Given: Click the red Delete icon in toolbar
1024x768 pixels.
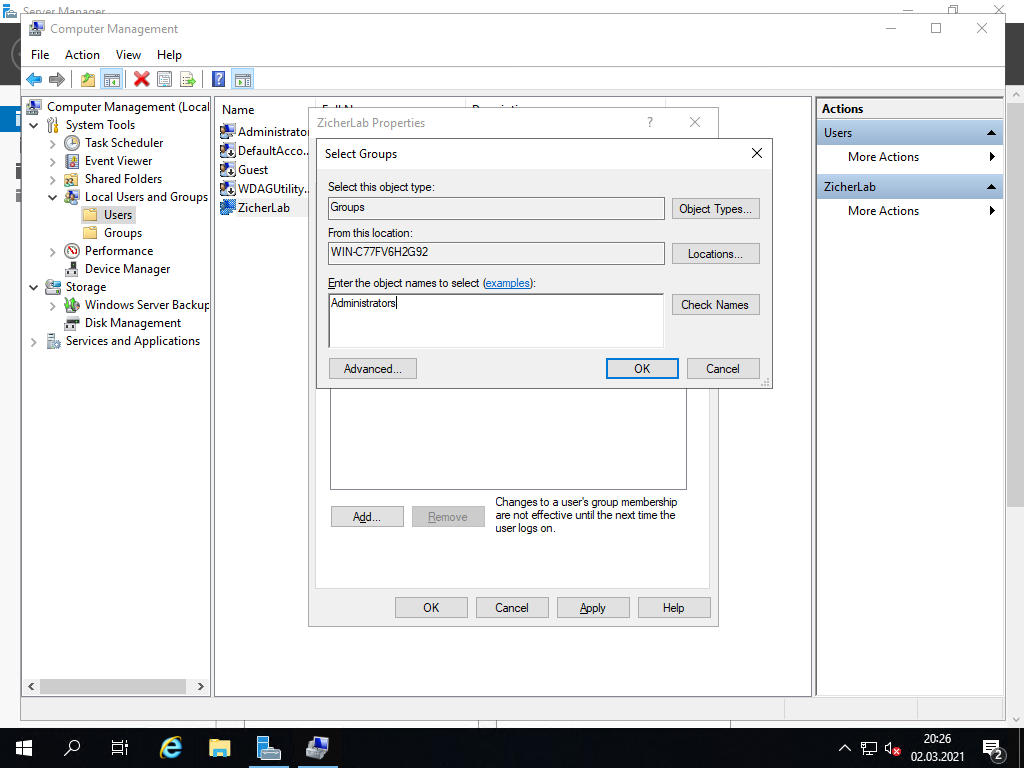Looking at the screenshot, I should tap(141, 80).
